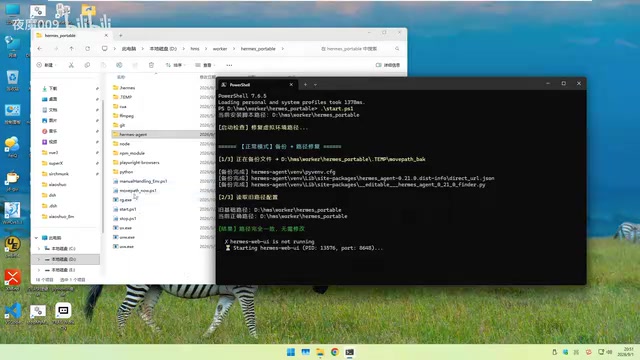This screenshot has width=640, height=360.
Task: Click the delete trash icon in Explorer toolbar
Action: [151, 65]
